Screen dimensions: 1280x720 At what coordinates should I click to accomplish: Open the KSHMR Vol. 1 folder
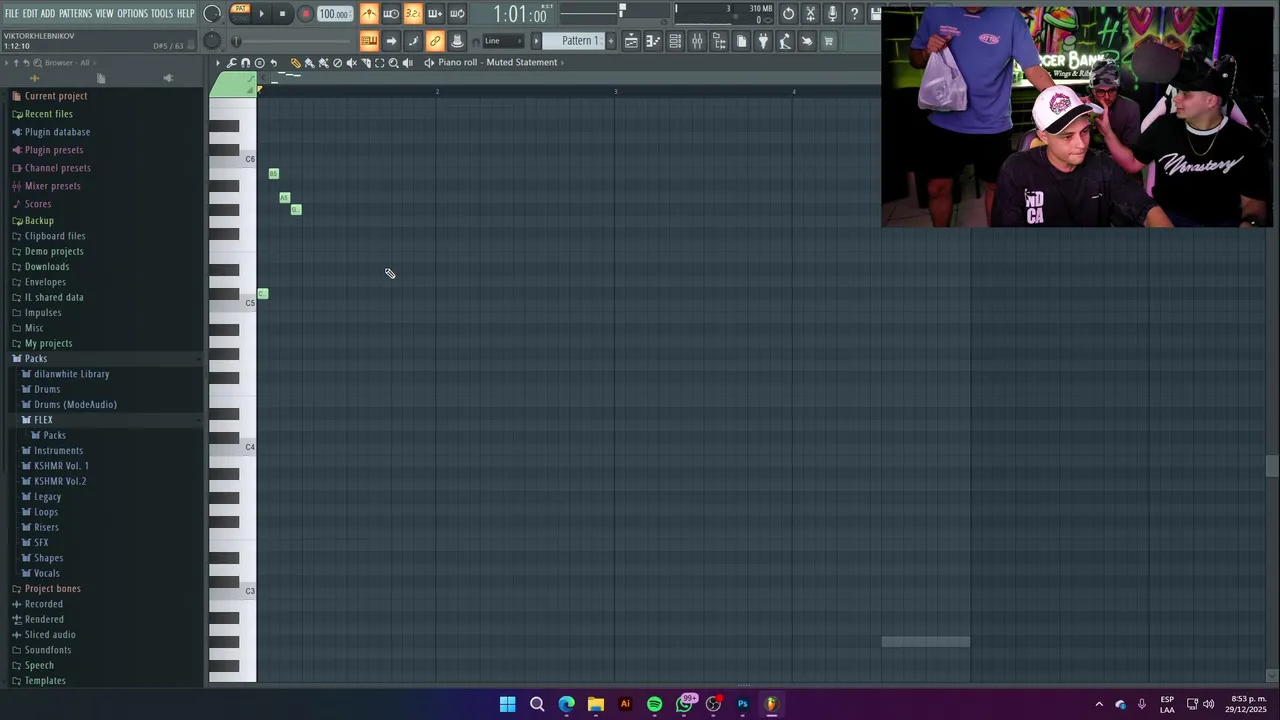coord(61,466)
